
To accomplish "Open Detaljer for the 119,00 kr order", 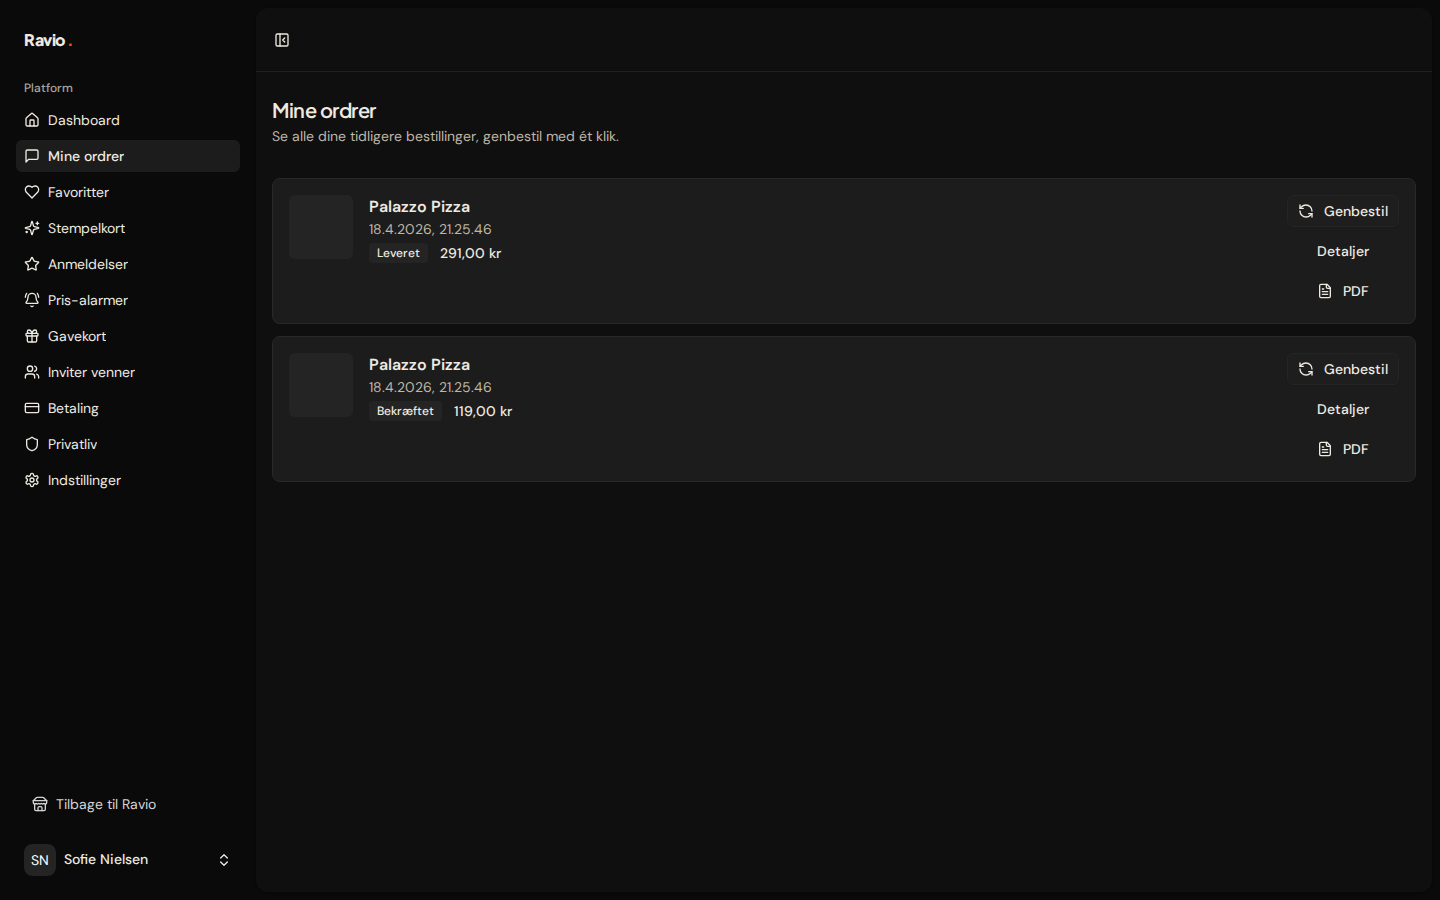I will click(1343, 409).
